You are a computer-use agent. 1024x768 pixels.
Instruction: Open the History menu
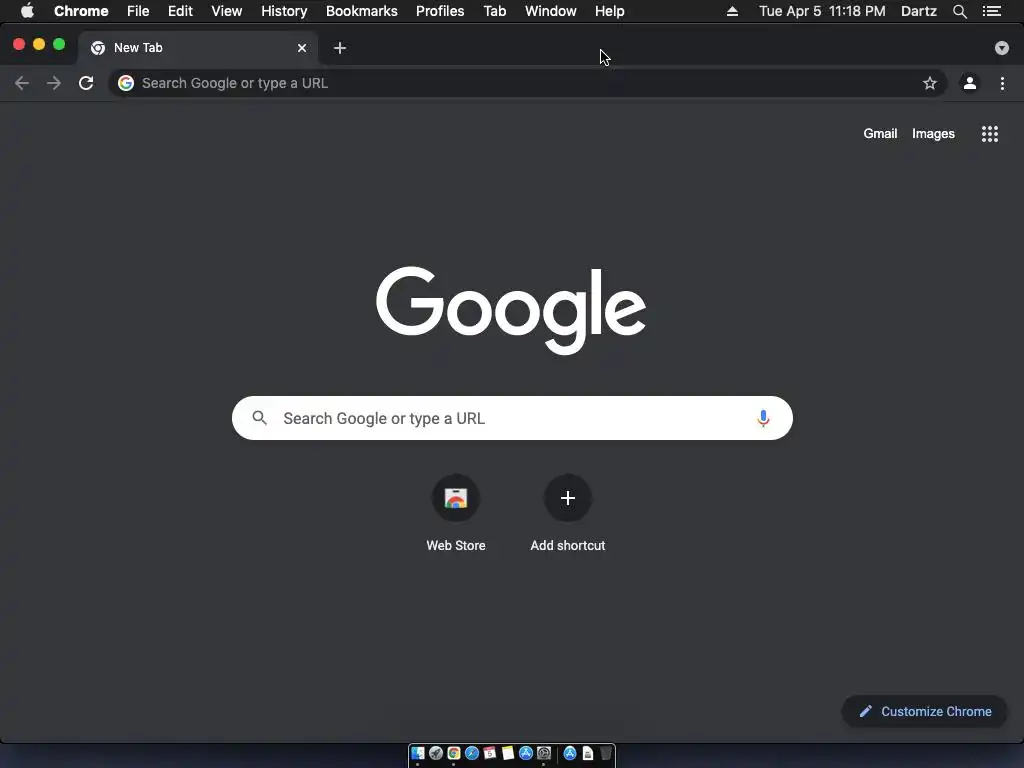(284, 11)
